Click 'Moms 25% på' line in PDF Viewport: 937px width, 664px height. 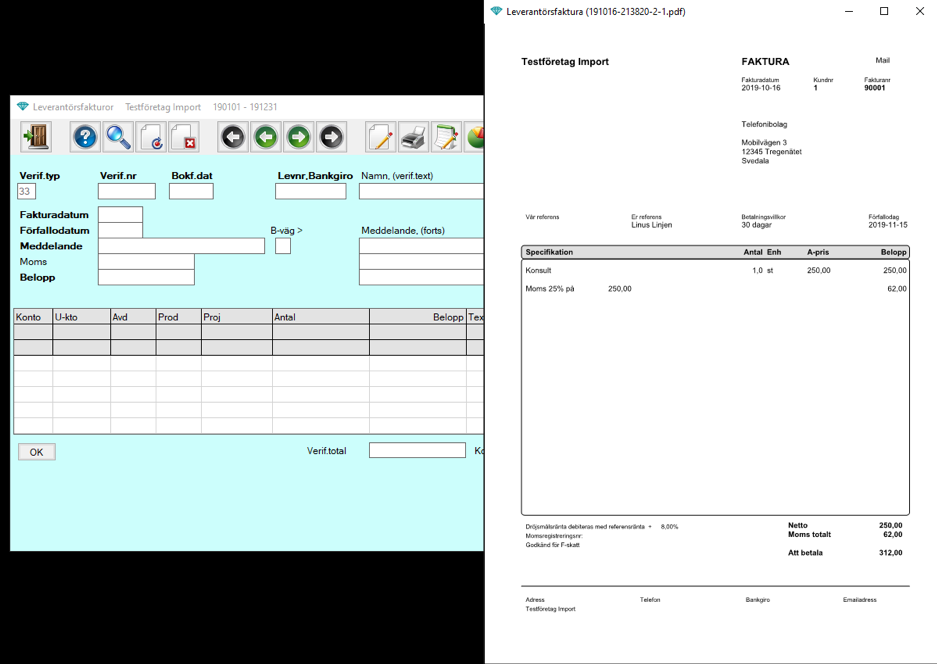[549, 289]
